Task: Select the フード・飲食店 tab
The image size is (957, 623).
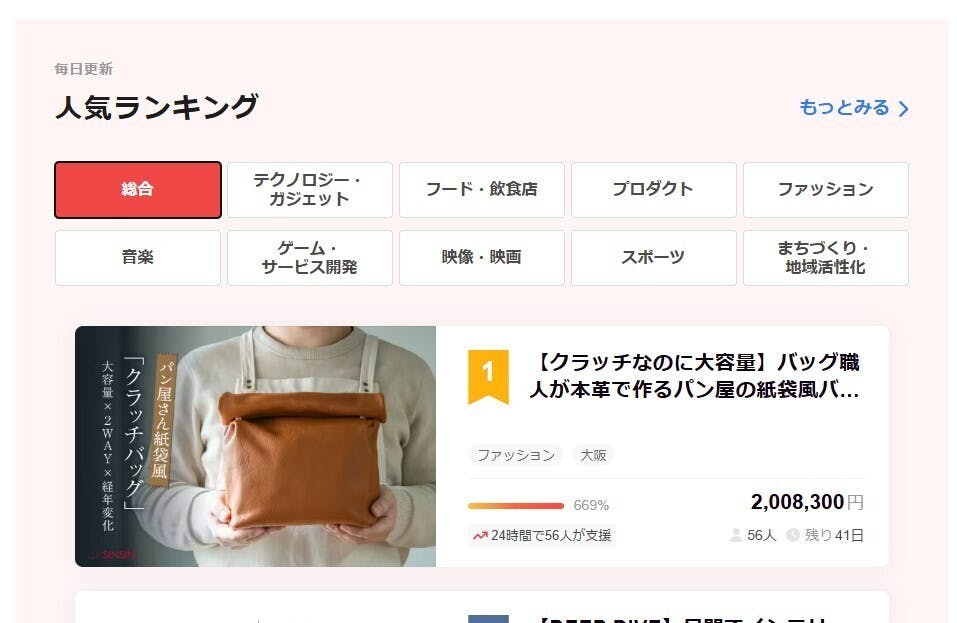Action: coord(482,190)
